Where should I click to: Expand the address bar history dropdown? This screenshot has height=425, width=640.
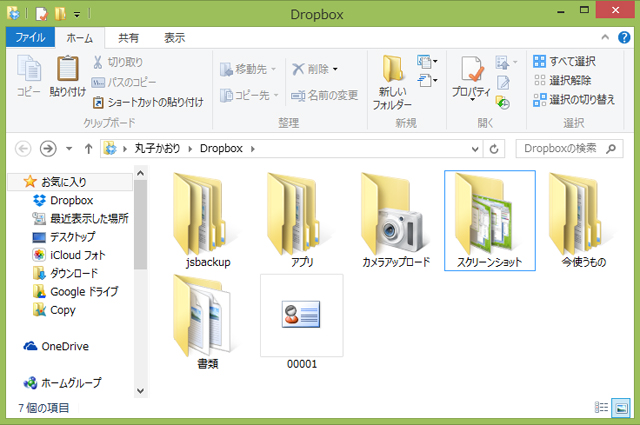(475, 149)
